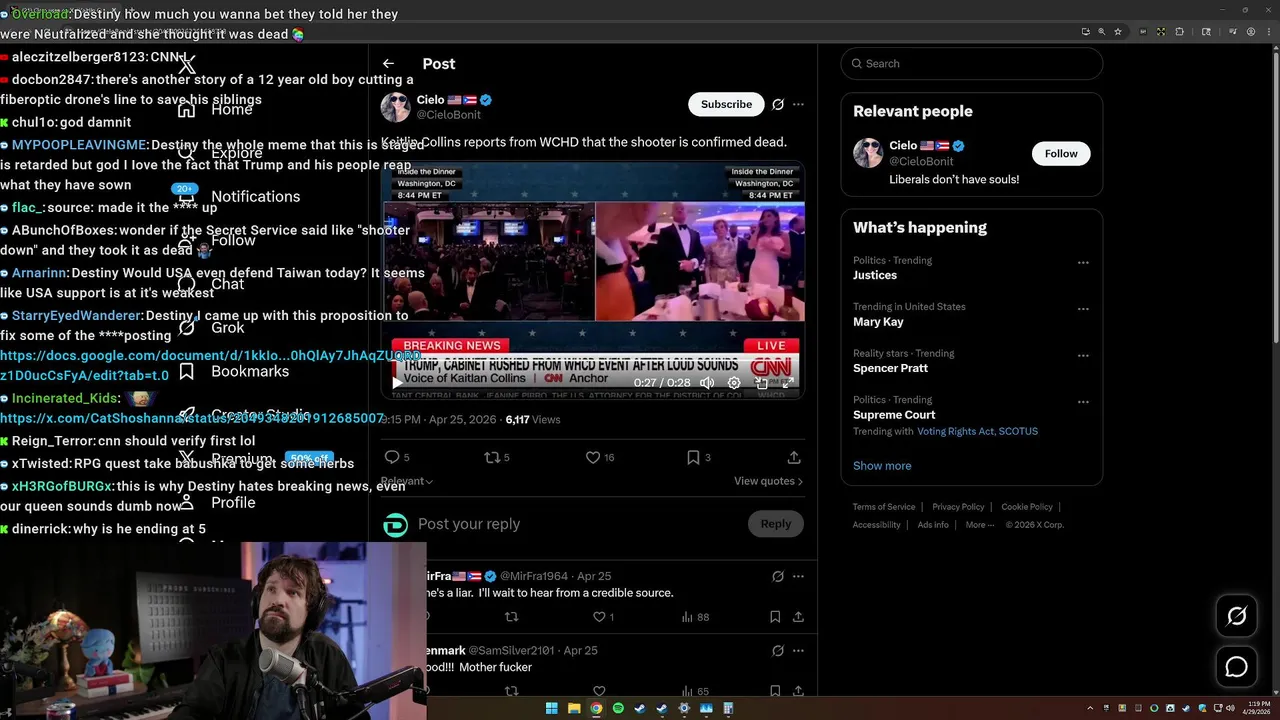The image size is (1280, 720).
Task: Expand the Relevant replies sort dropdown
Action: point(406,481)
